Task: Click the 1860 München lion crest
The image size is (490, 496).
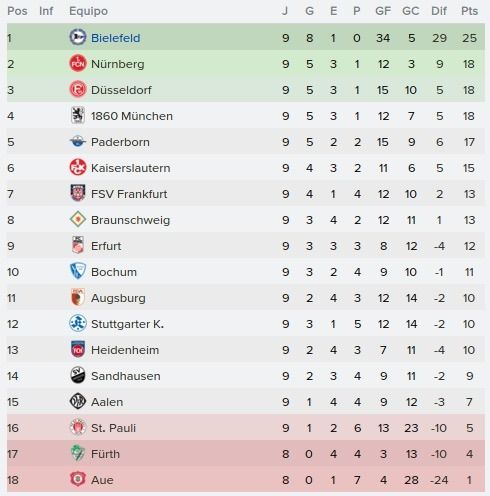Action: (78, 115)
